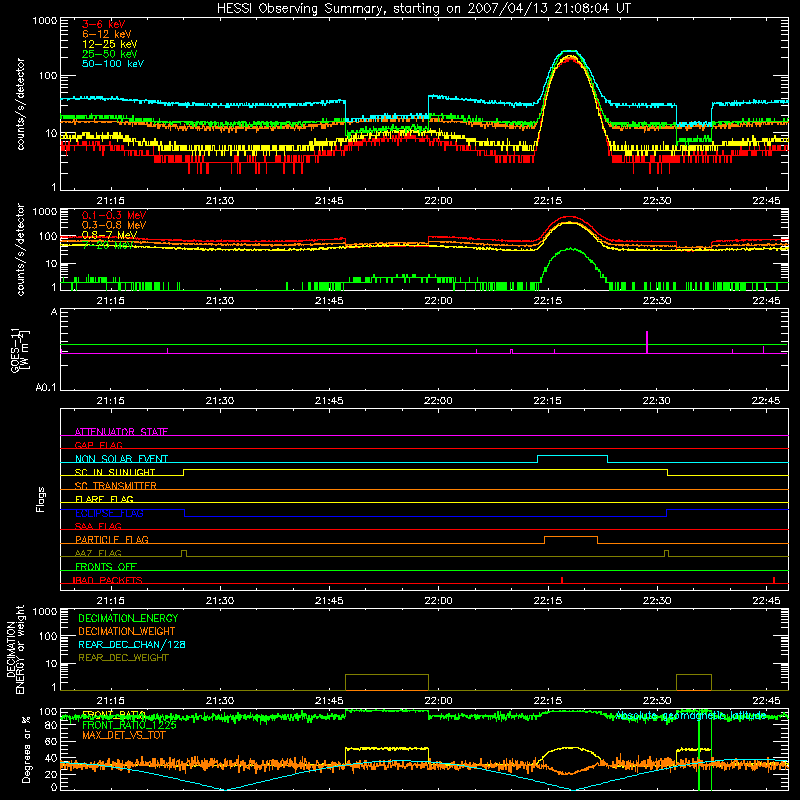Select the 12-25 keV legend label
This screenshot has height=800, width=800.
(110, 44)
